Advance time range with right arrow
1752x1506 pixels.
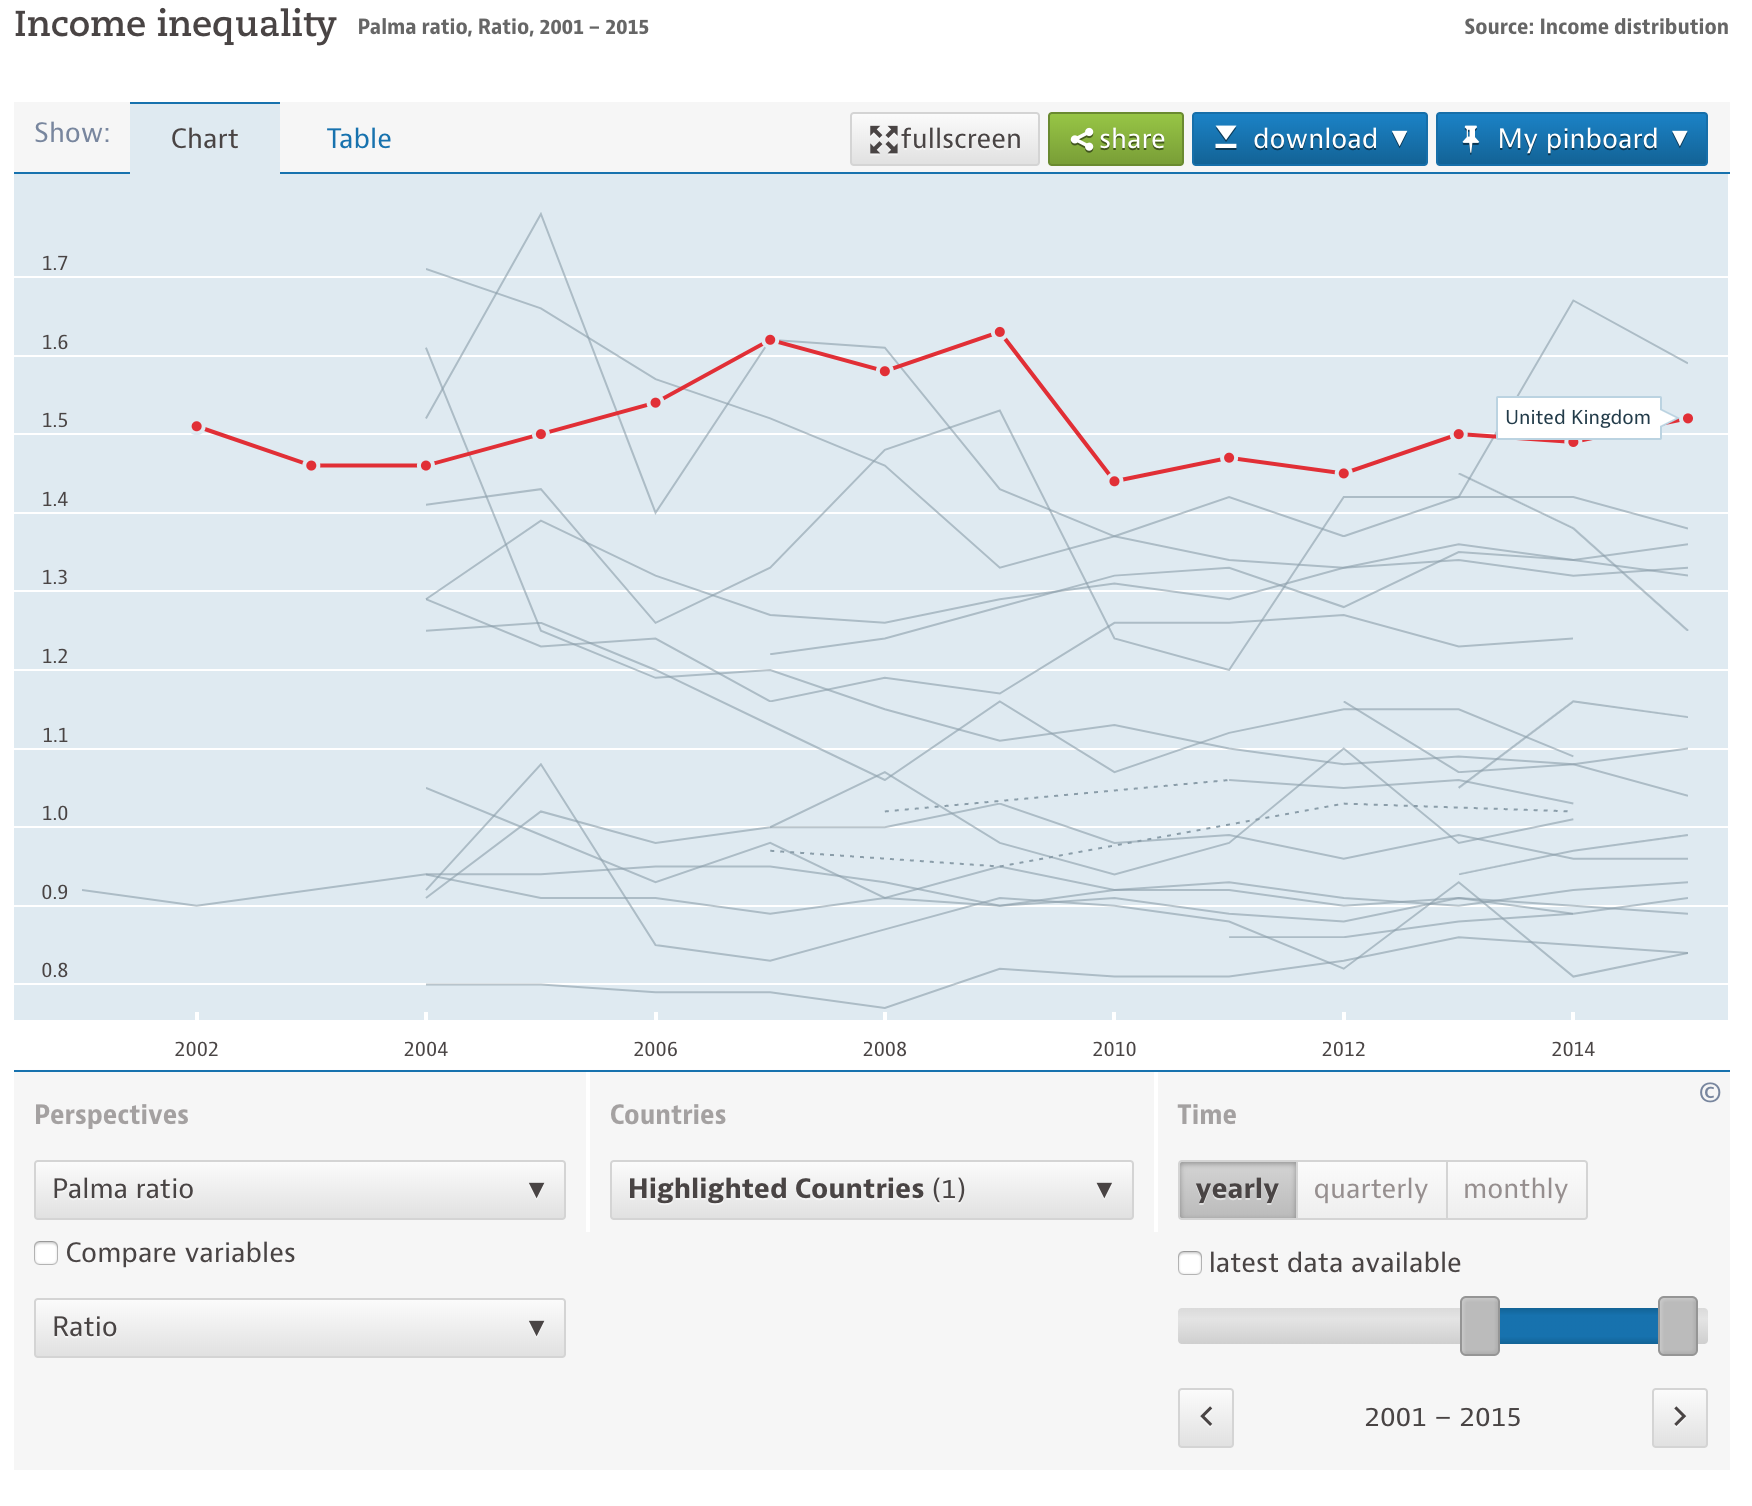(1679, 1417)
